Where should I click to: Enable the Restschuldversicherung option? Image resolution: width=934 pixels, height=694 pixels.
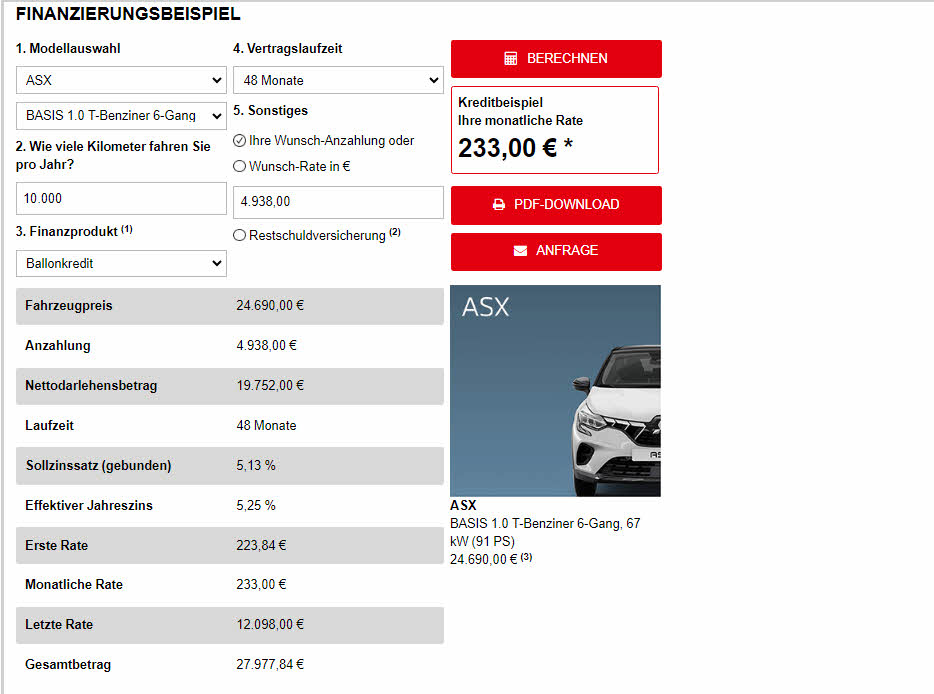point(239,235)
